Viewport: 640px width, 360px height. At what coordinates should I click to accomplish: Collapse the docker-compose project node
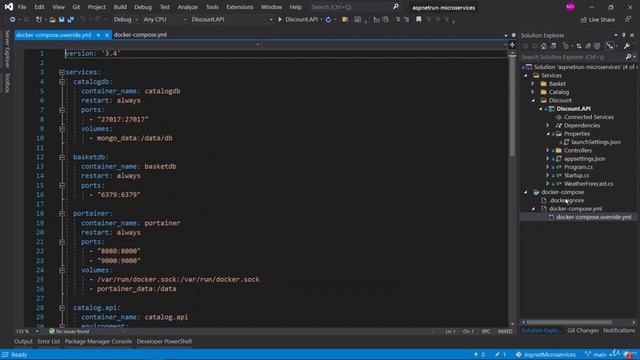[525, 192]
